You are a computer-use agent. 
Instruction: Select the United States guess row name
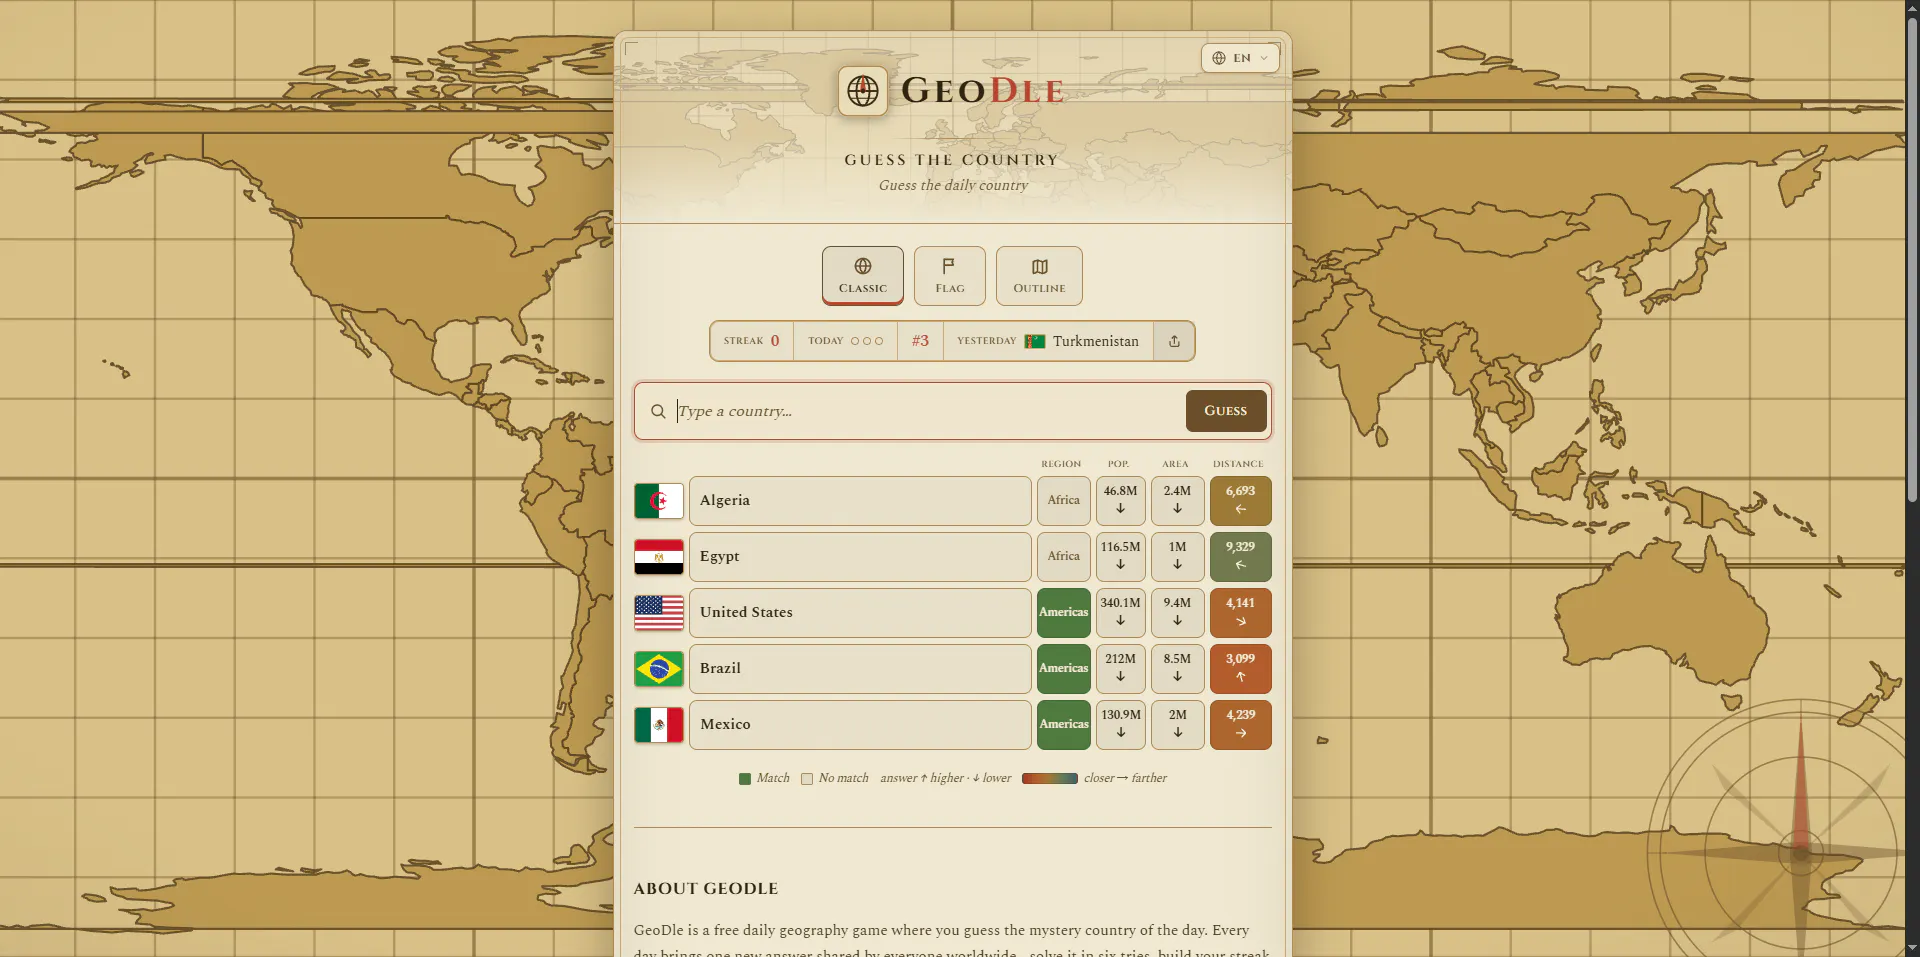coord(860,613)
